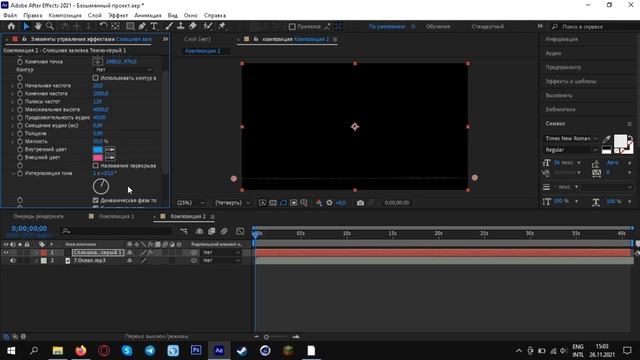The height and width of the screenshot is (360, 640).
Task: Click the Внутренний цвет blue swatch
Action: tap(98, 149)
